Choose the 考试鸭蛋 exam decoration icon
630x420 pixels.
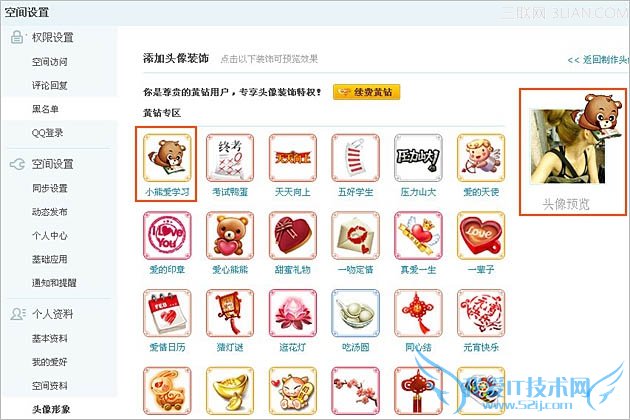[230, 158]
